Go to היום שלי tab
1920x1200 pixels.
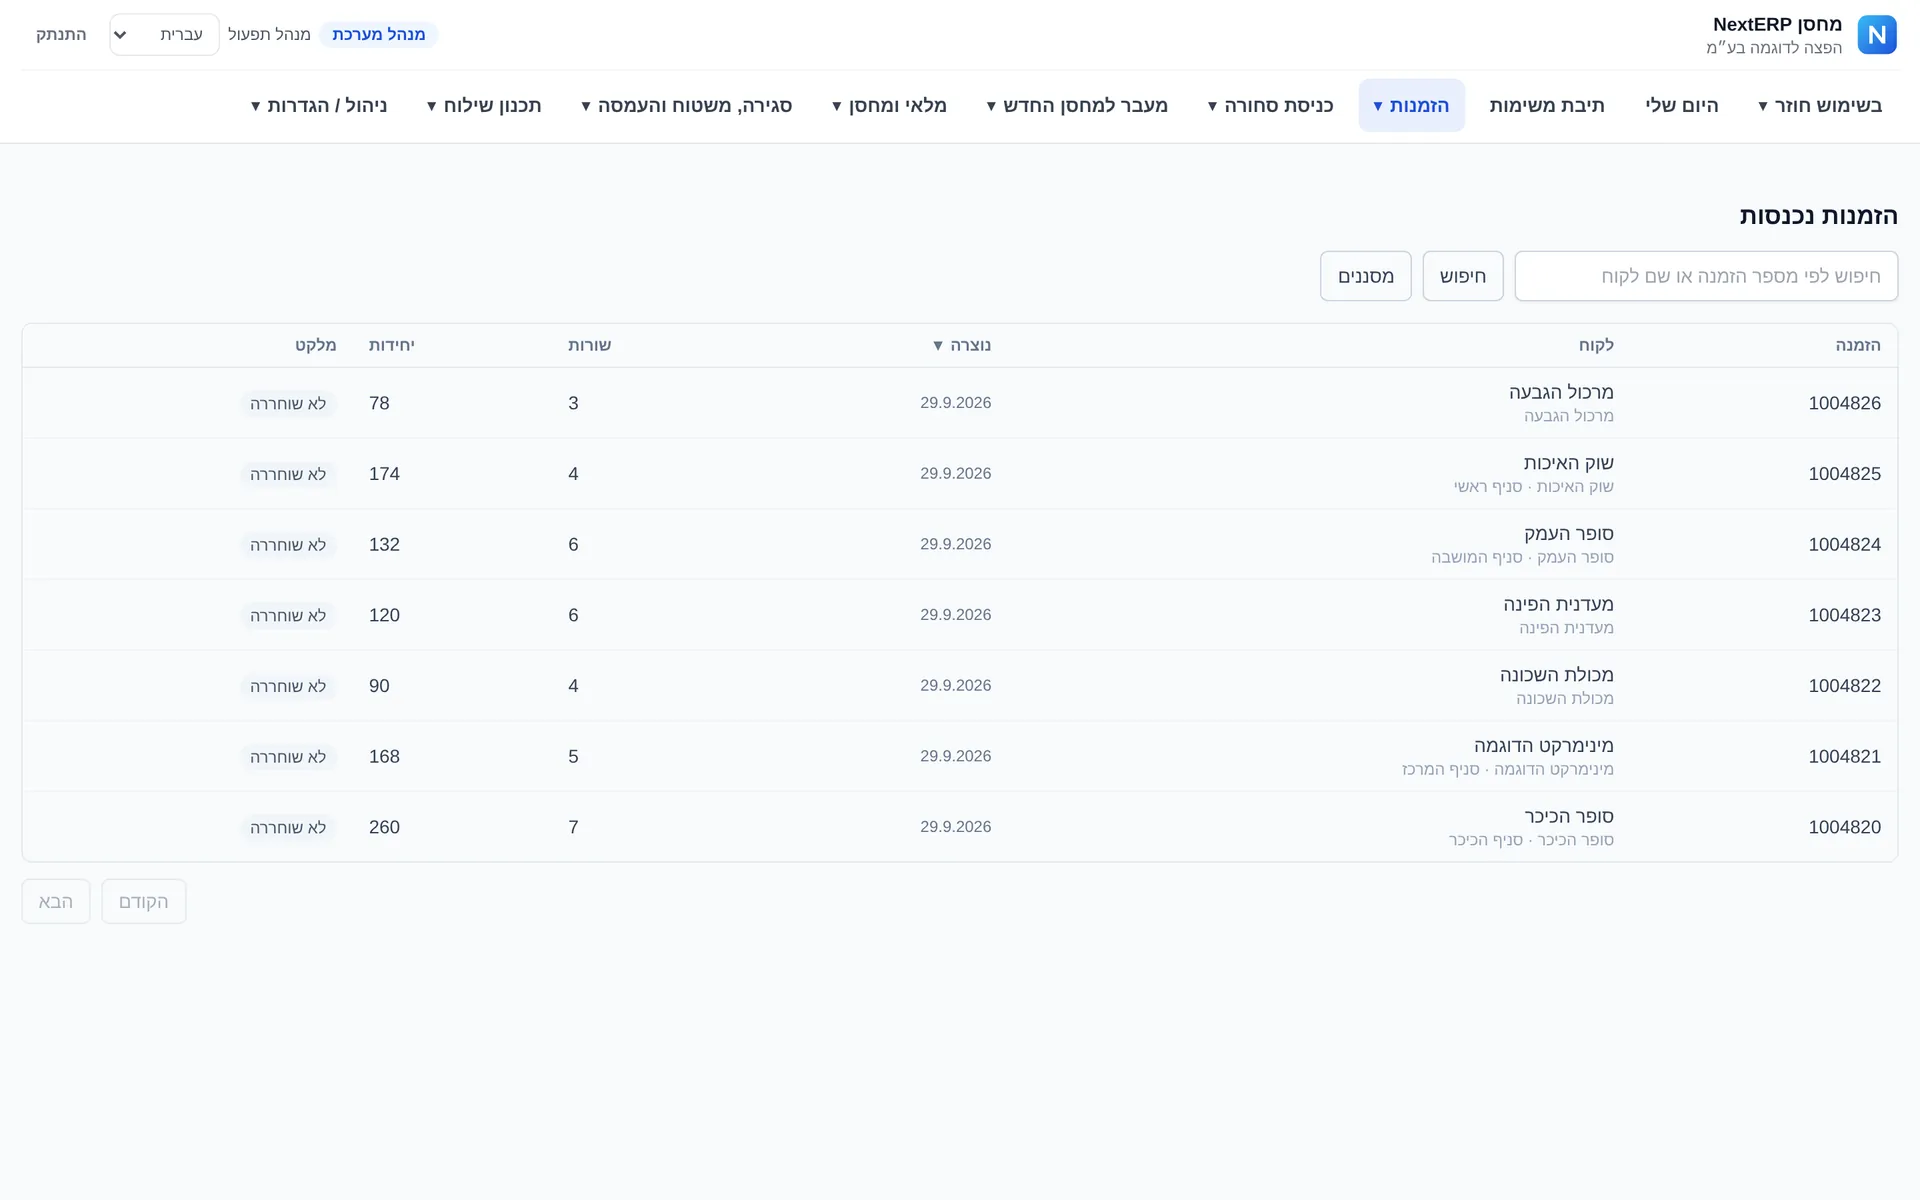coord(1682,105)
